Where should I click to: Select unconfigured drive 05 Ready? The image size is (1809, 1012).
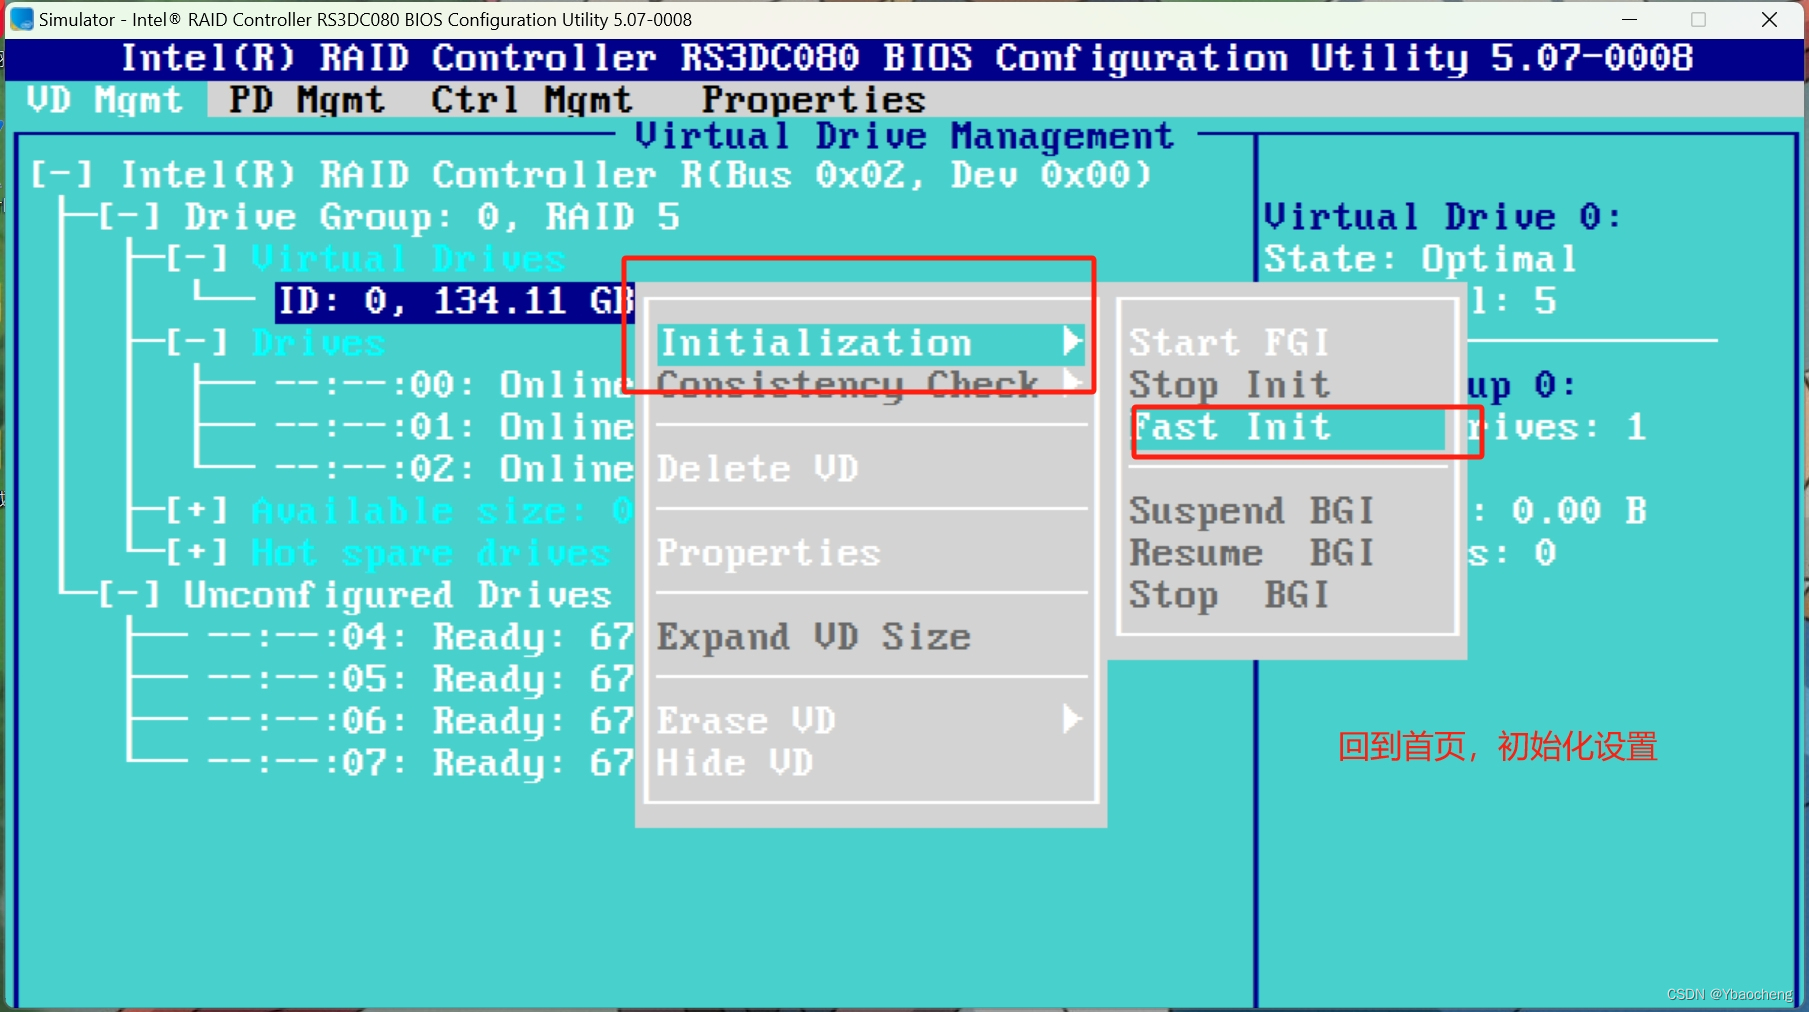421,679
